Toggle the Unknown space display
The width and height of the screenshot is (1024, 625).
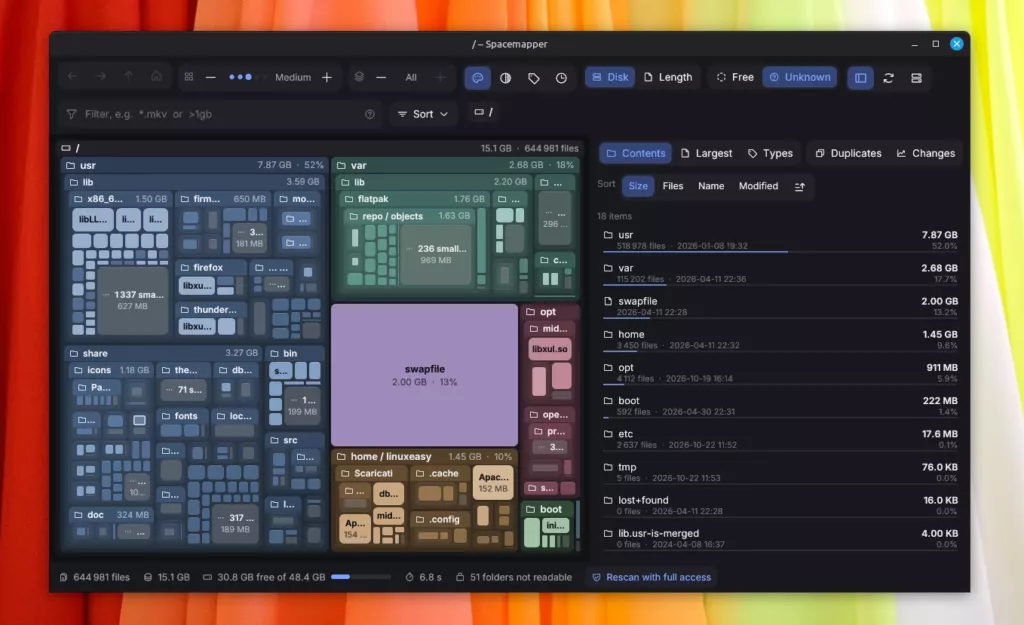click(x=800, y=77)
